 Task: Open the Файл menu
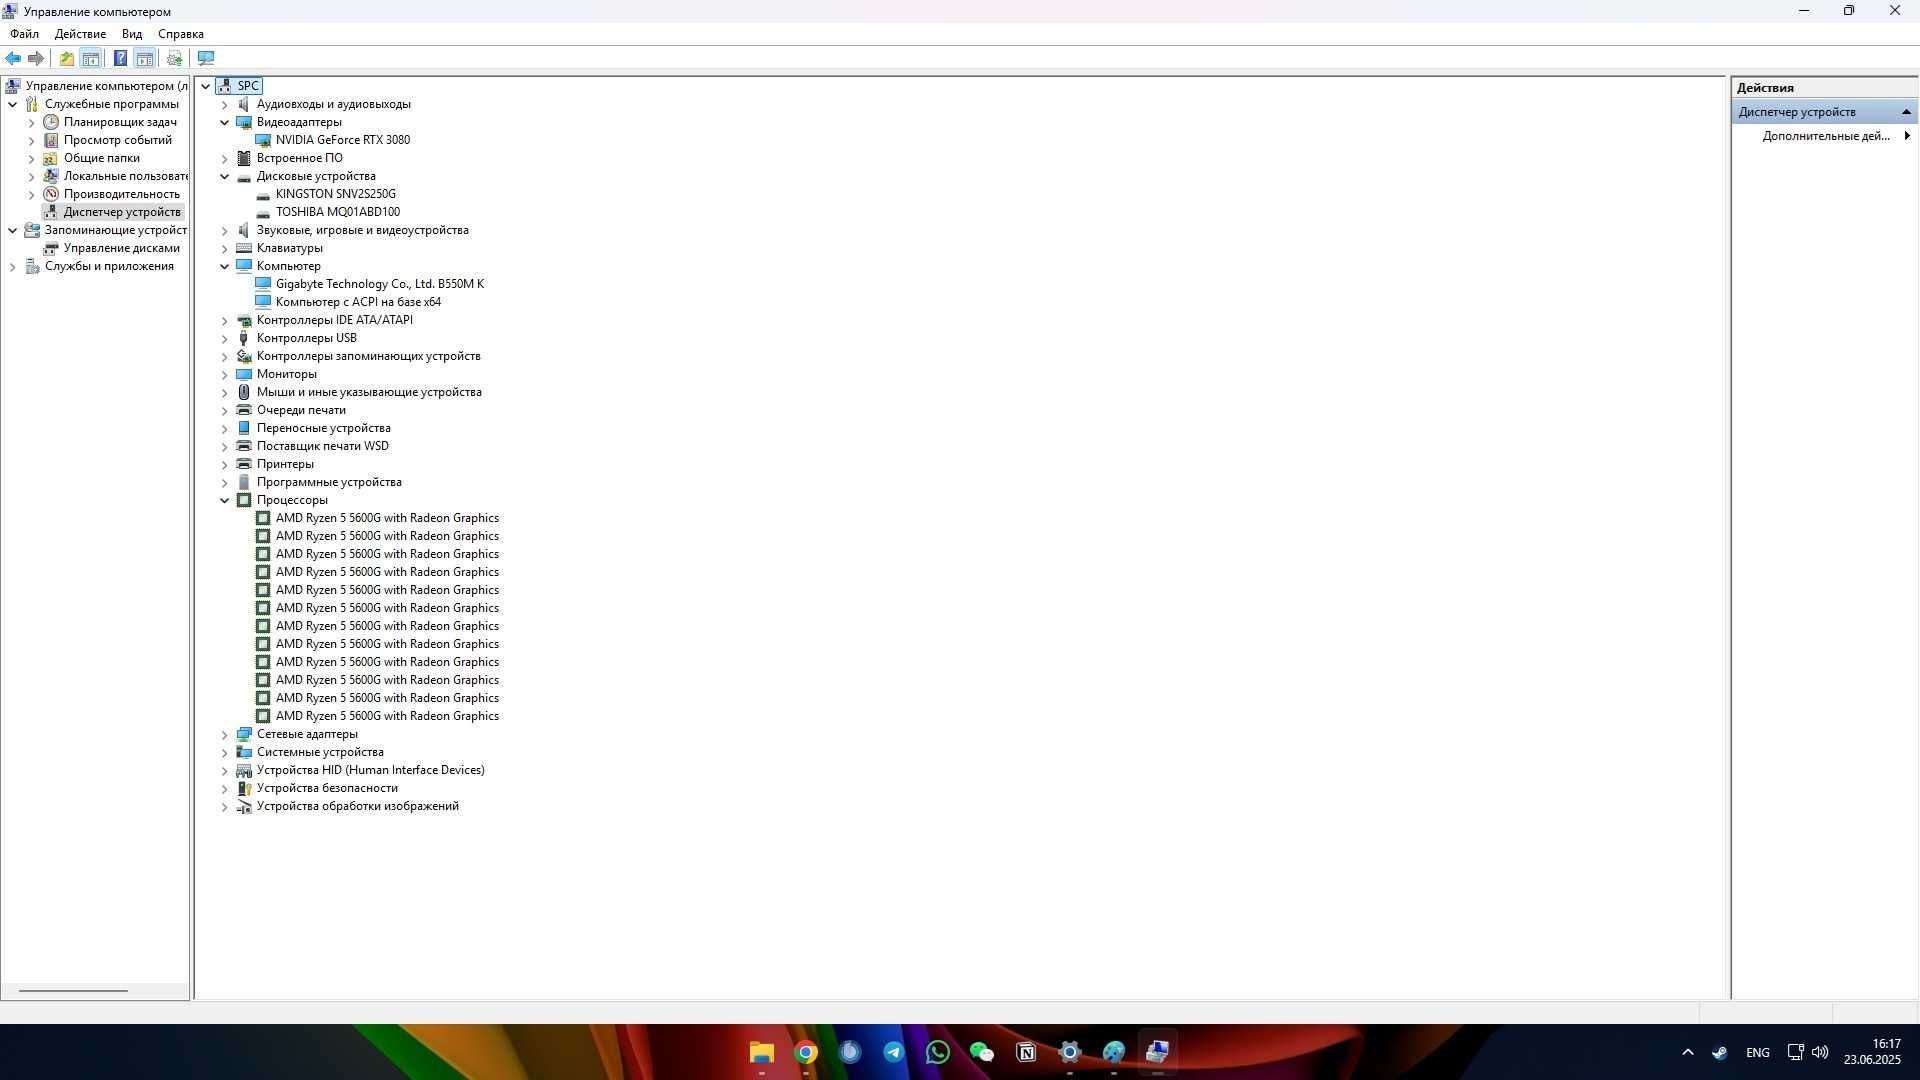point(25,33)
